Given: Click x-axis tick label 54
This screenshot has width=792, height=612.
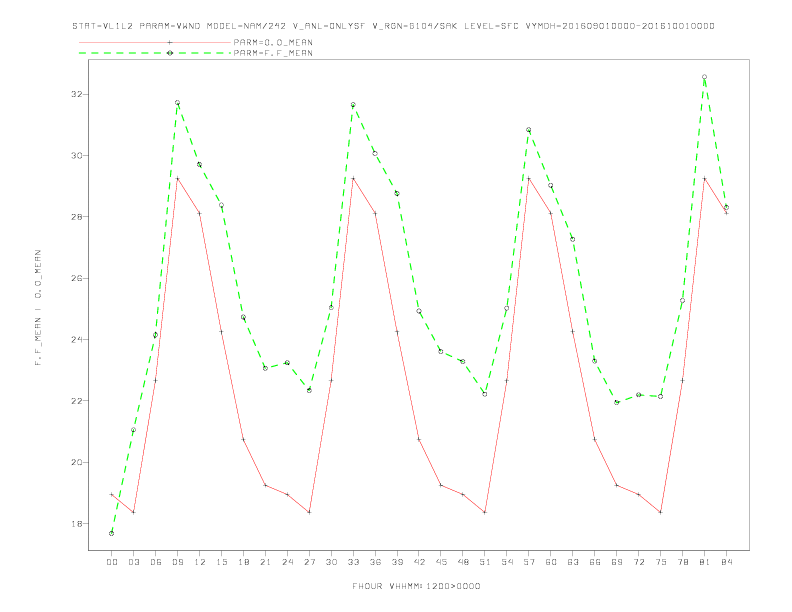Looking at the screenshot, I should [x=507, y=562].
